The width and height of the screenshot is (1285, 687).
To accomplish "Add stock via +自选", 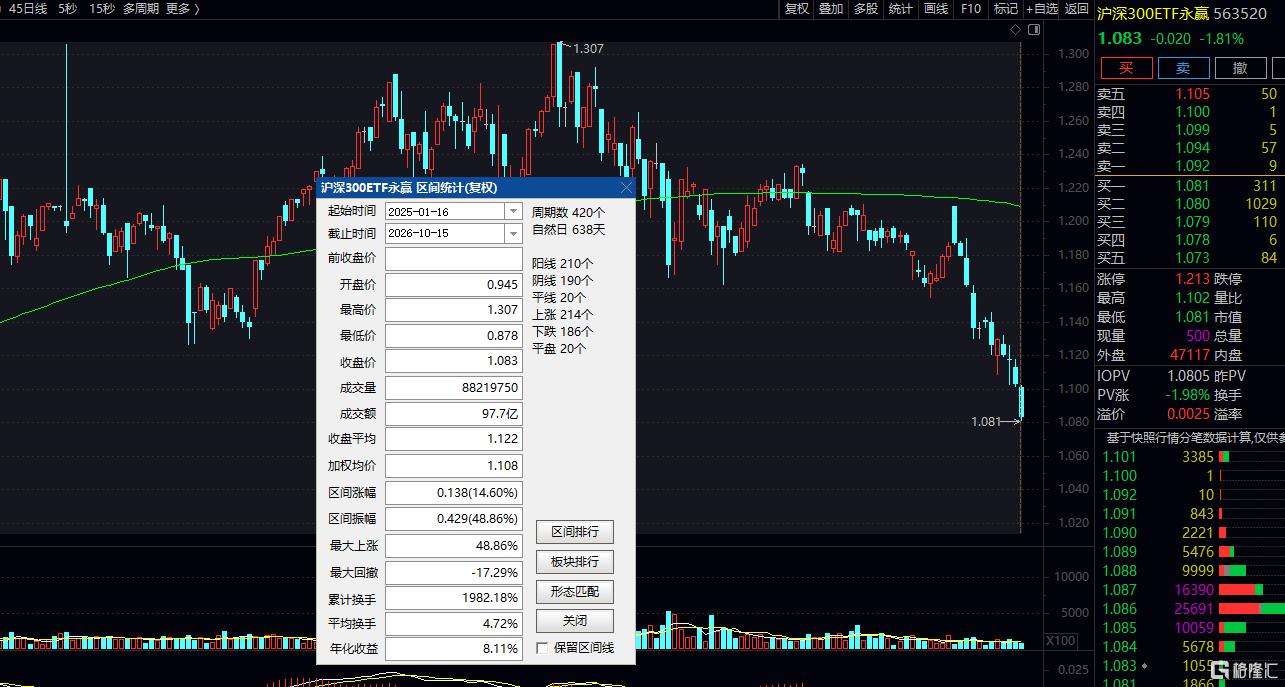I will pos(1041,9).
